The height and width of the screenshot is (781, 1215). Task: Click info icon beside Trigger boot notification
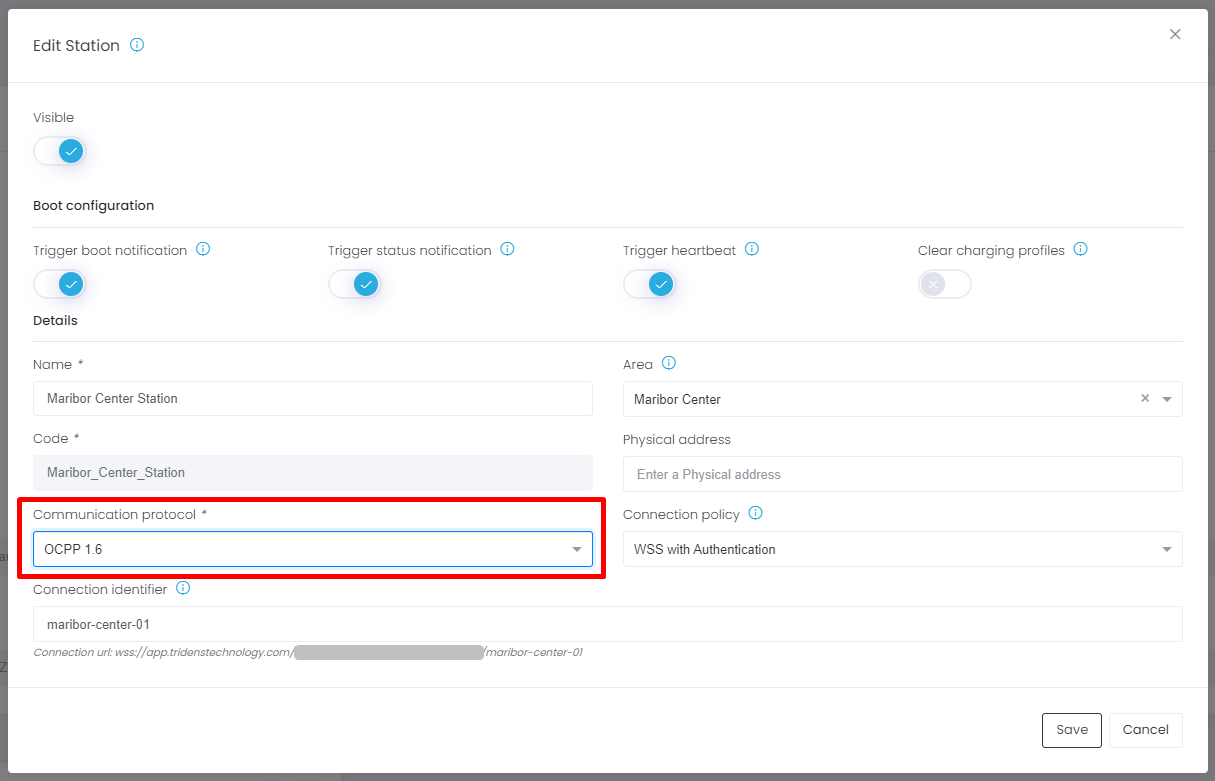(203, 249)
